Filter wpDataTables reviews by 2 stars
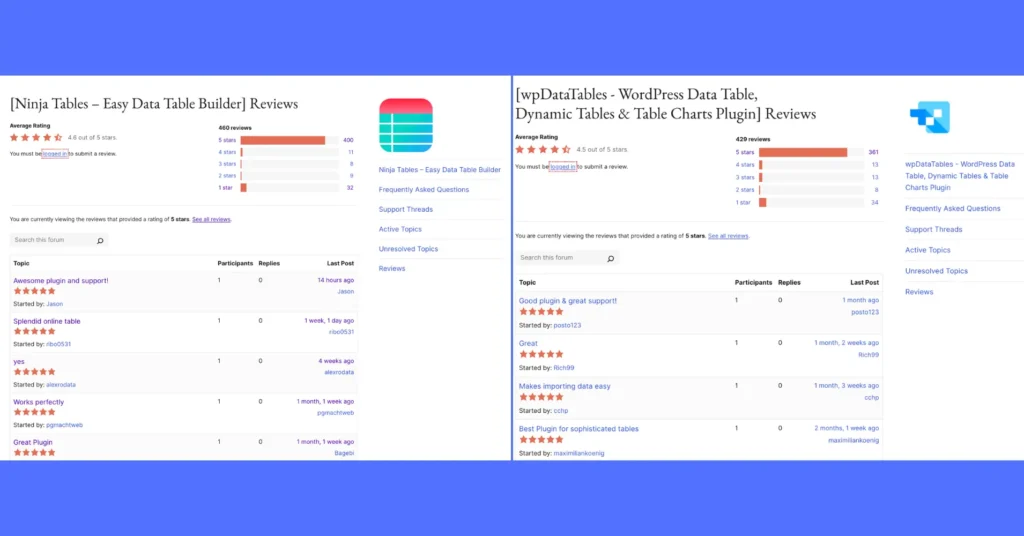Image resolution: width=1024 pixels, height=536 pixels. pyautogui.click(x=744, y=189)
